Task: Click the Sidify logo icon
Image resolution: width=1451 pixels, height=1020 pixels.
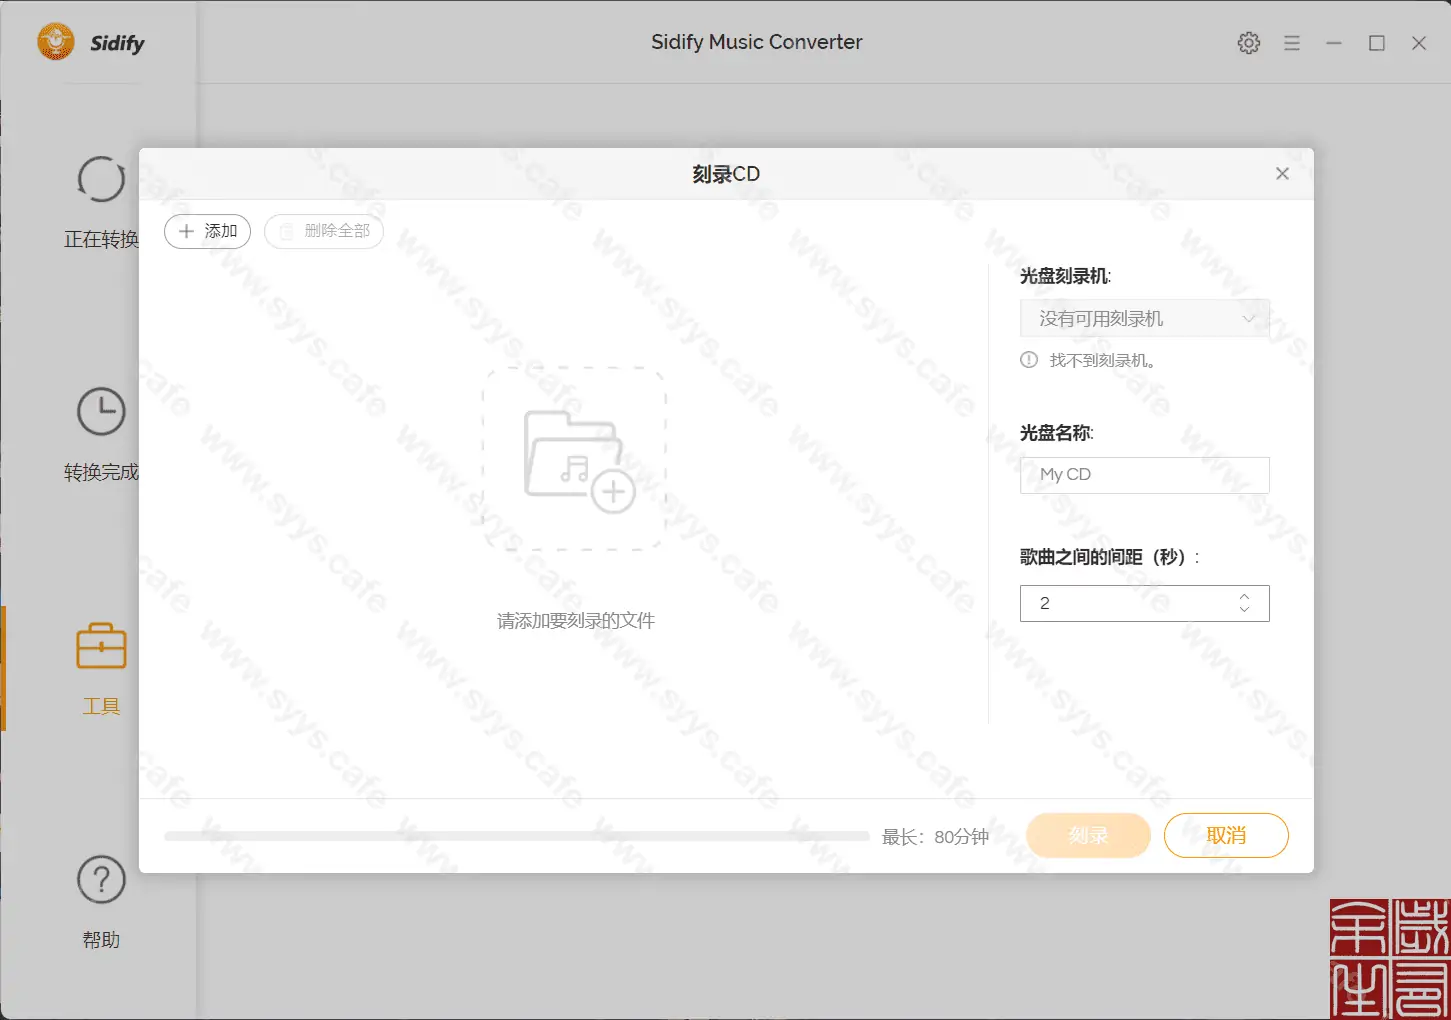Action: point(55,42)
